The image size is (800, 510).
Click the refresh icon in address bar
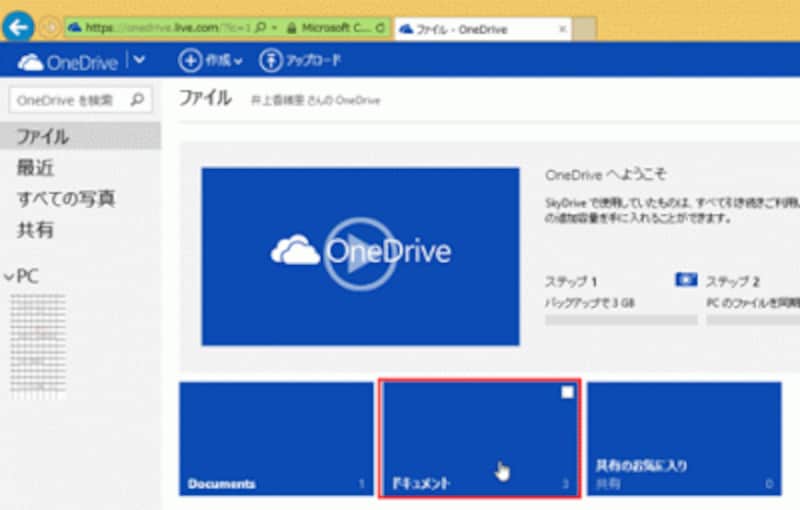click(380, 28)
